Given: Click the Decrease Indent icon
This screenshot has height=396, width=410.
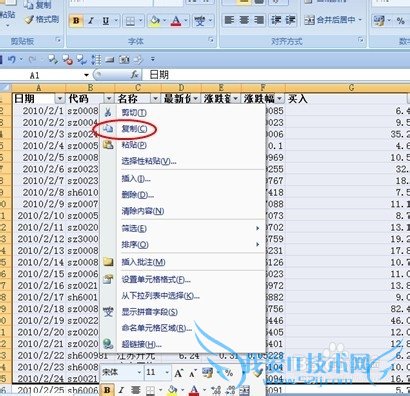Looking at the screenshot, I should click(x=276, y=20).
